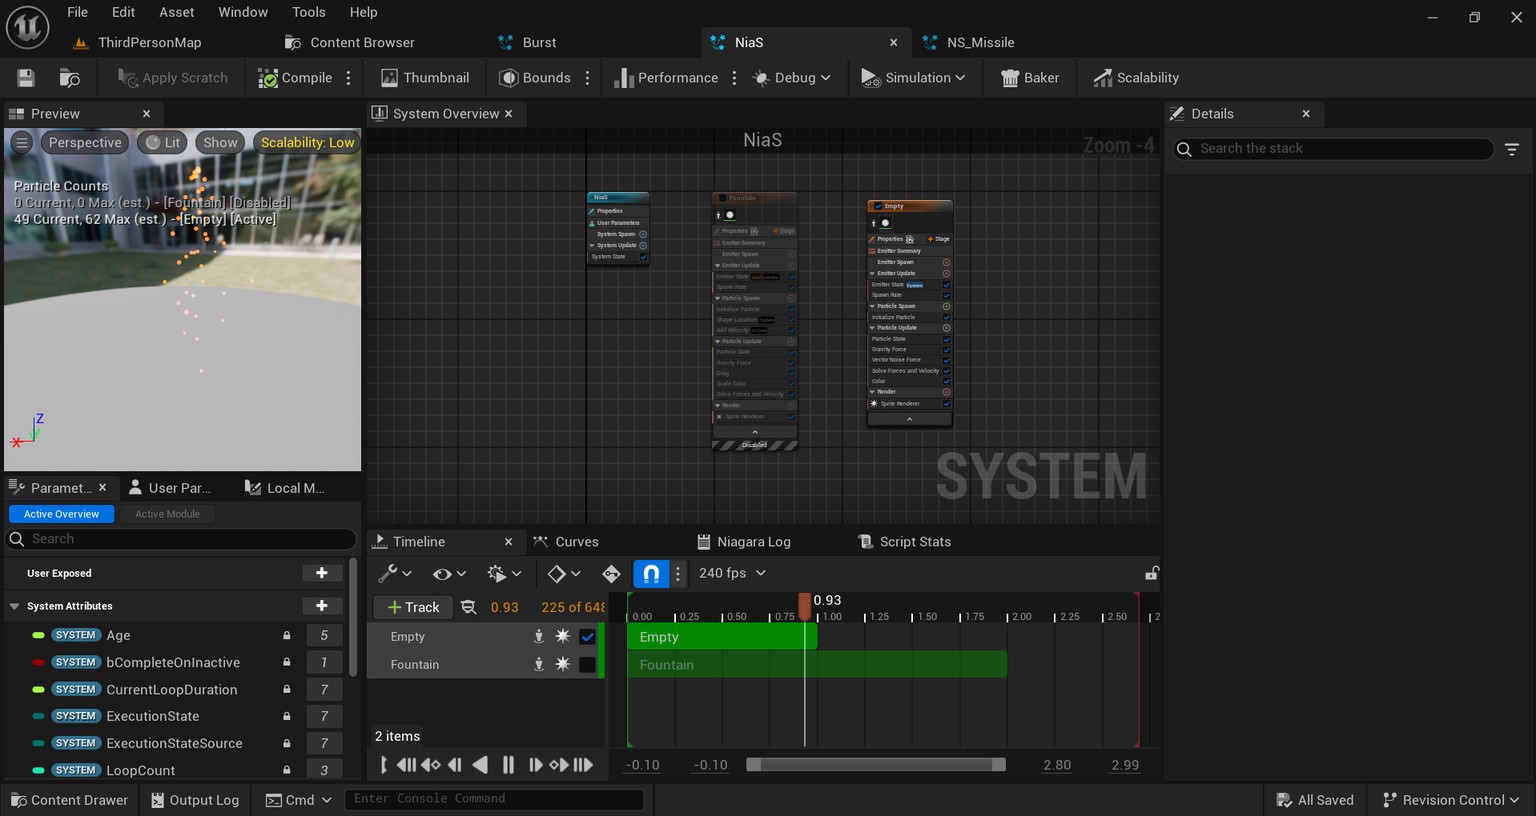
Task: Open the Tools menu
Action: pyautogui.click(x=309, y=12)
